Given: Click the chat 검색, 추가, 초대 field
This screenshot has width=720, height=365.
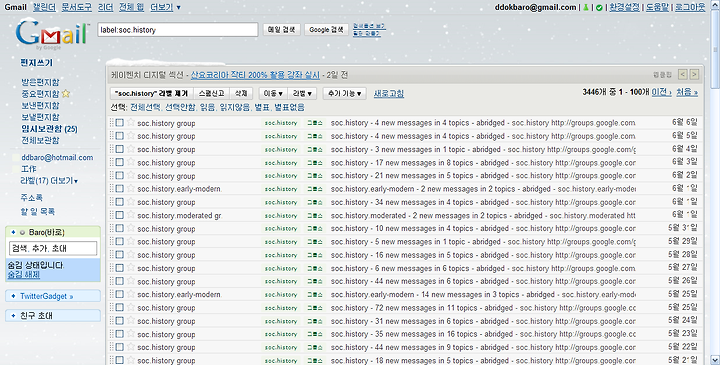Looking at the screenshot, I should click(53, 248).
